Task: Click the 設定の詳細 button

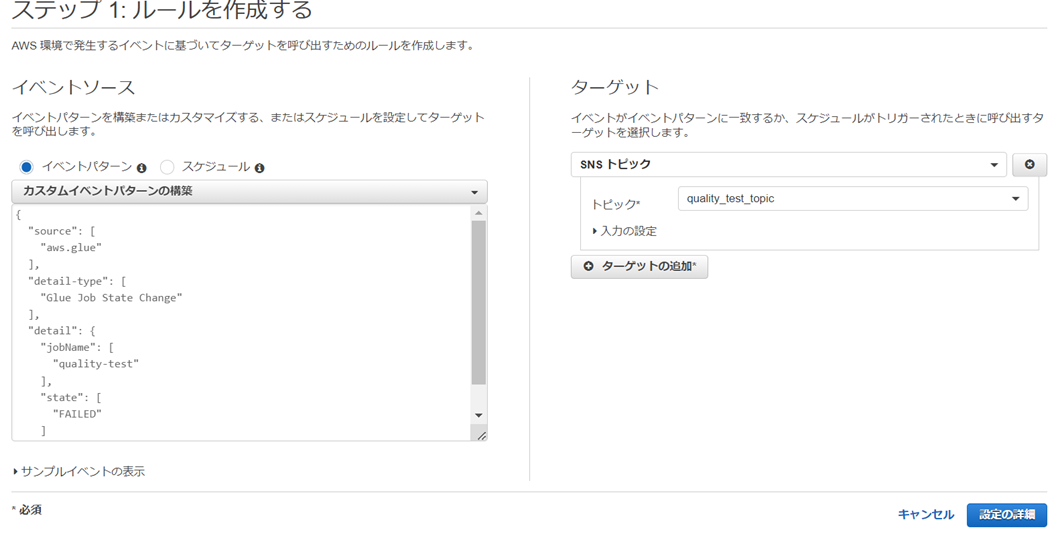Action: [x=1007, y=514]
